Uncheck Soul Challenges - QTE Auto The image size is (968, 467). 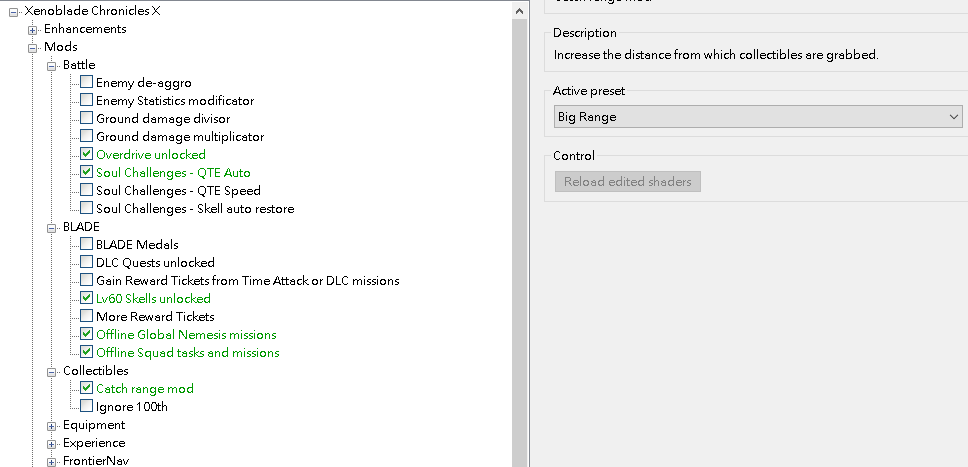point(86,172)
